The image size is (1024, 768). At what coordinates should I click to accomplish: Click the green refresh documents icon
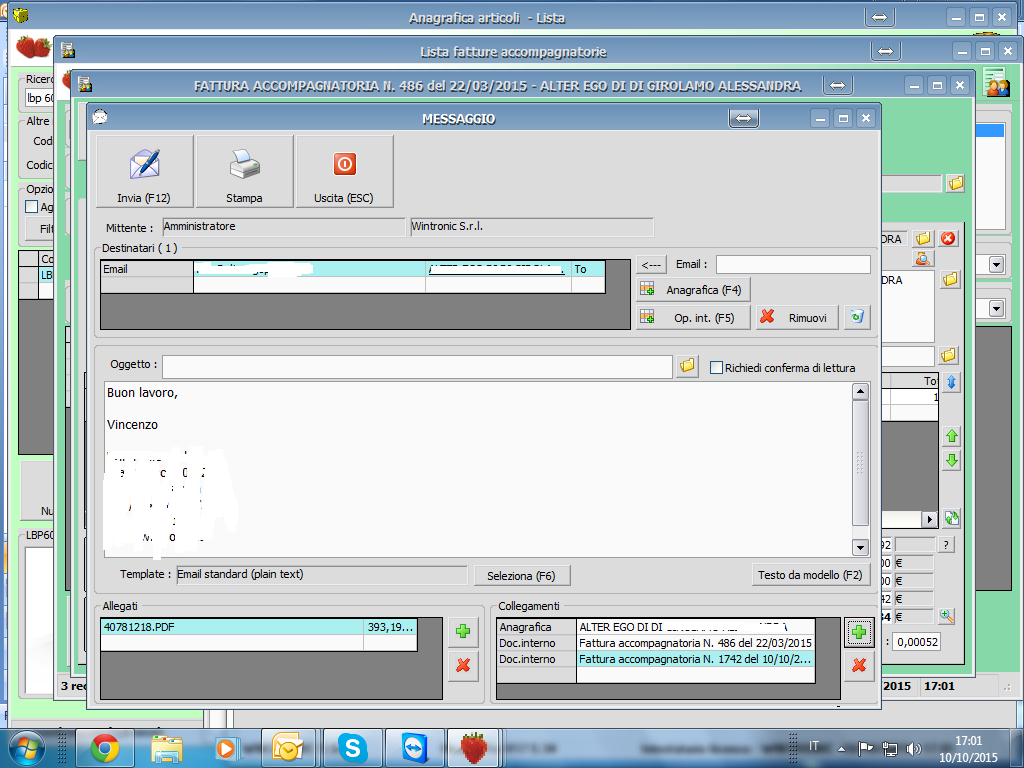point(952,519)
